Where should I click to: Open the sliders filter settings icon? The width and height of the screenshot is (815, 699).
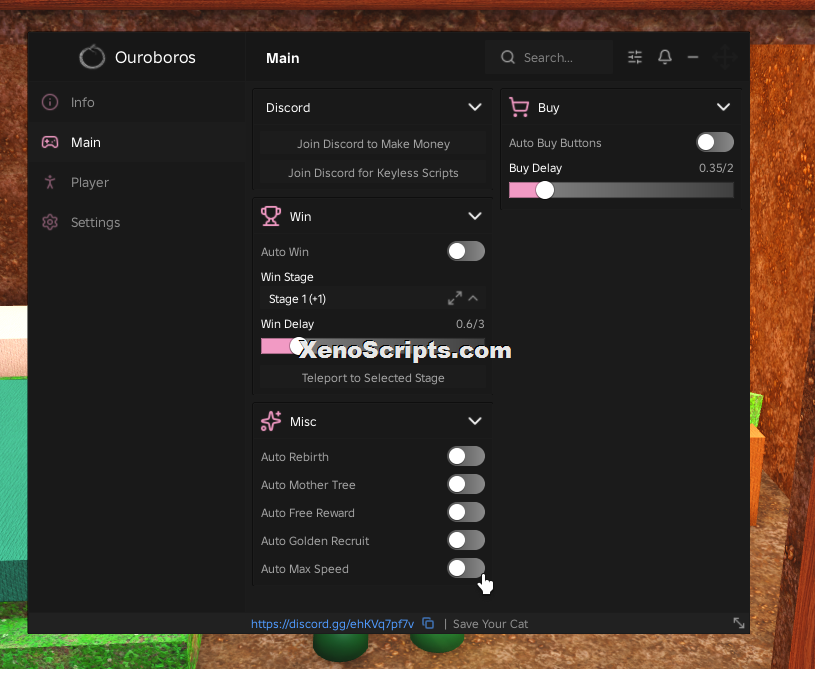[x=635, y=57]
